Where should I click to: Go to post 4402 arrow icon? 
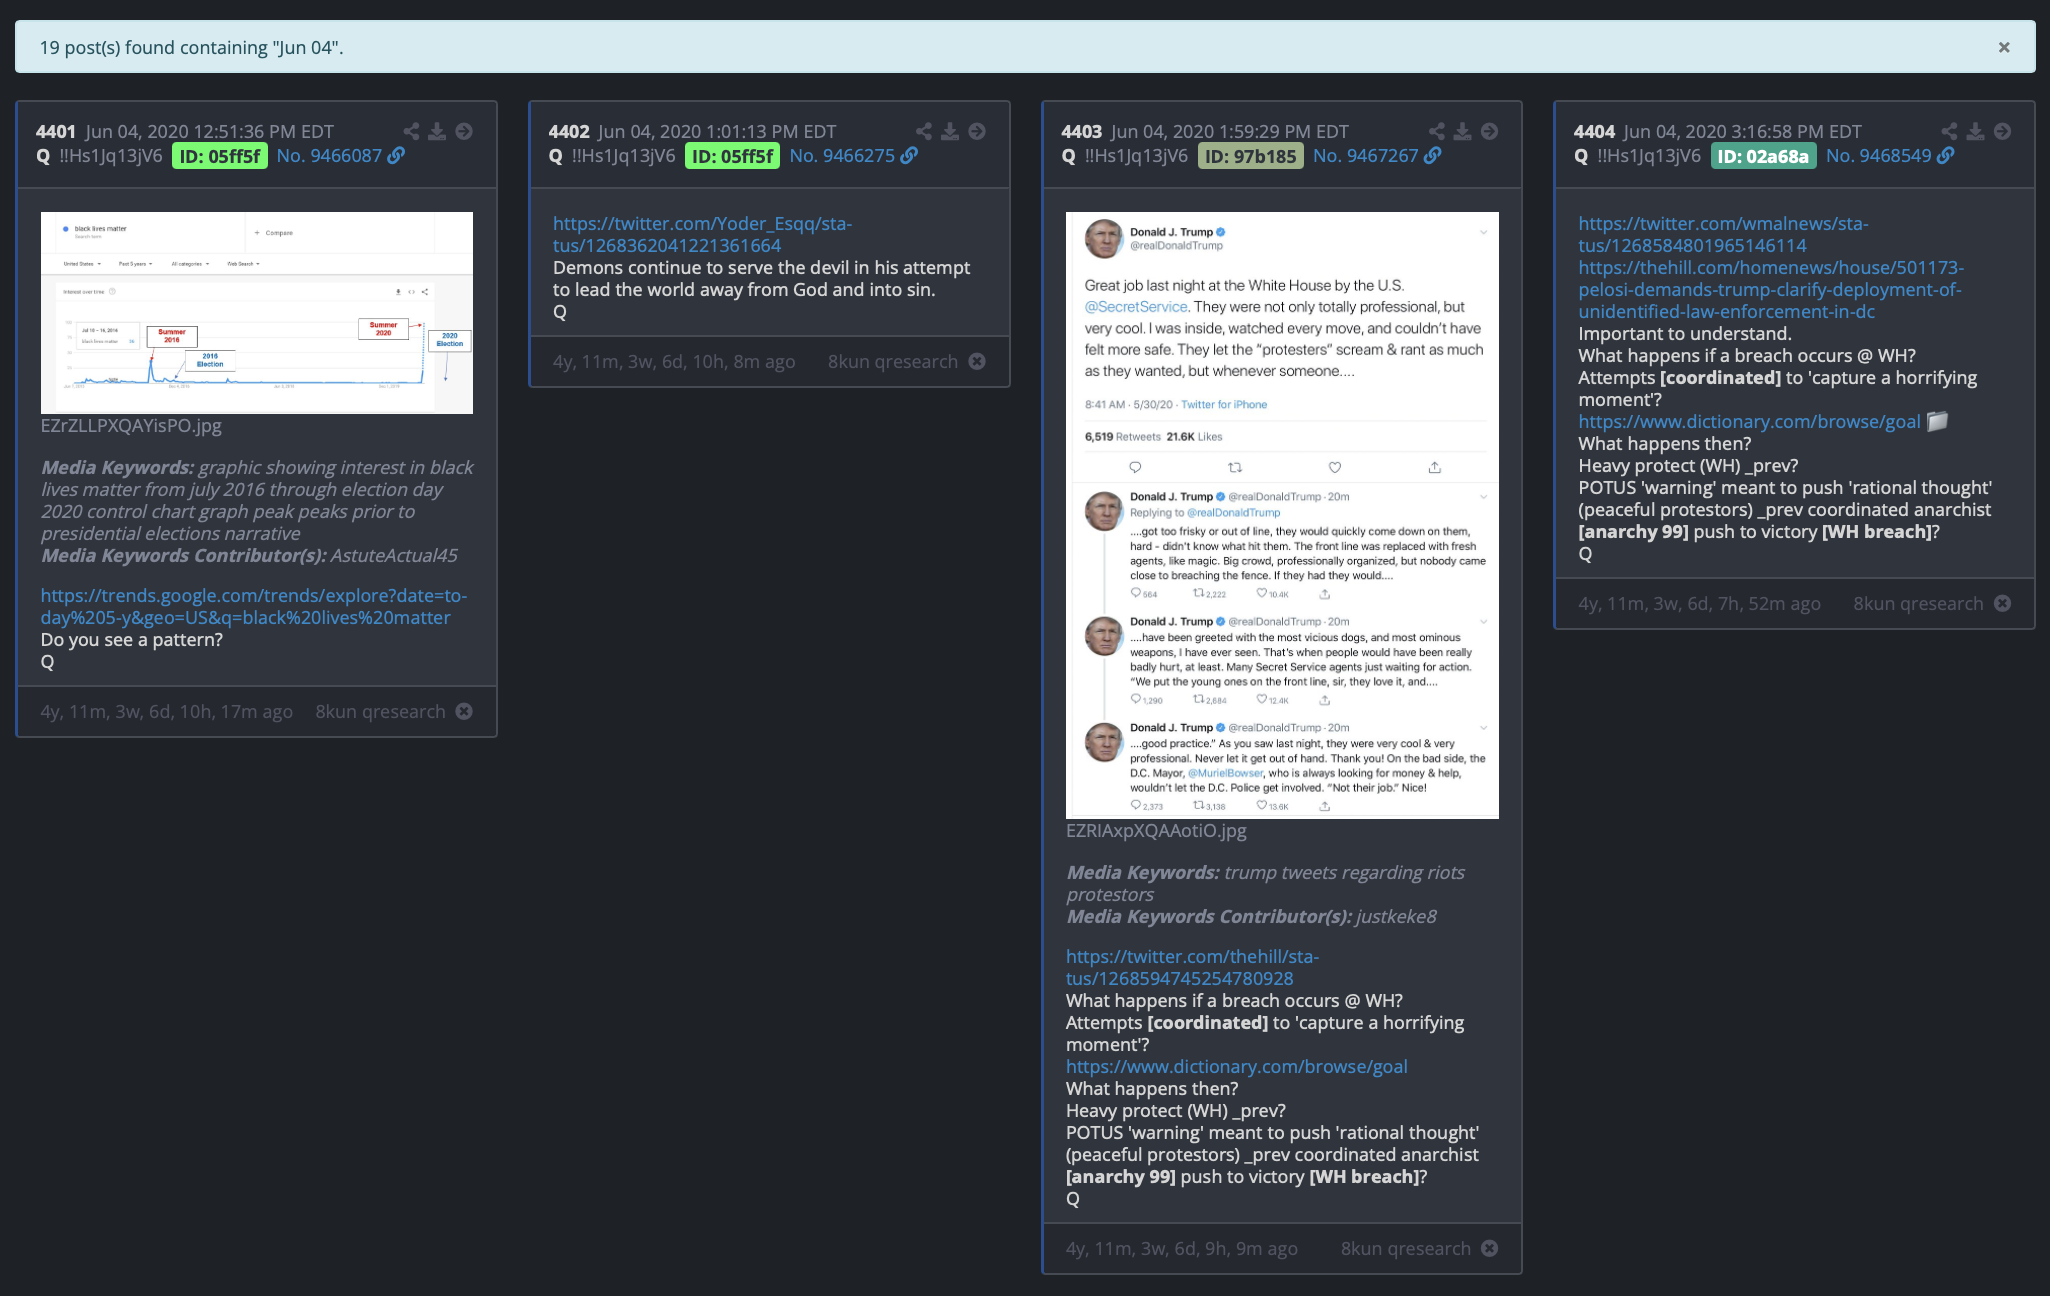[x=977, y=131]
